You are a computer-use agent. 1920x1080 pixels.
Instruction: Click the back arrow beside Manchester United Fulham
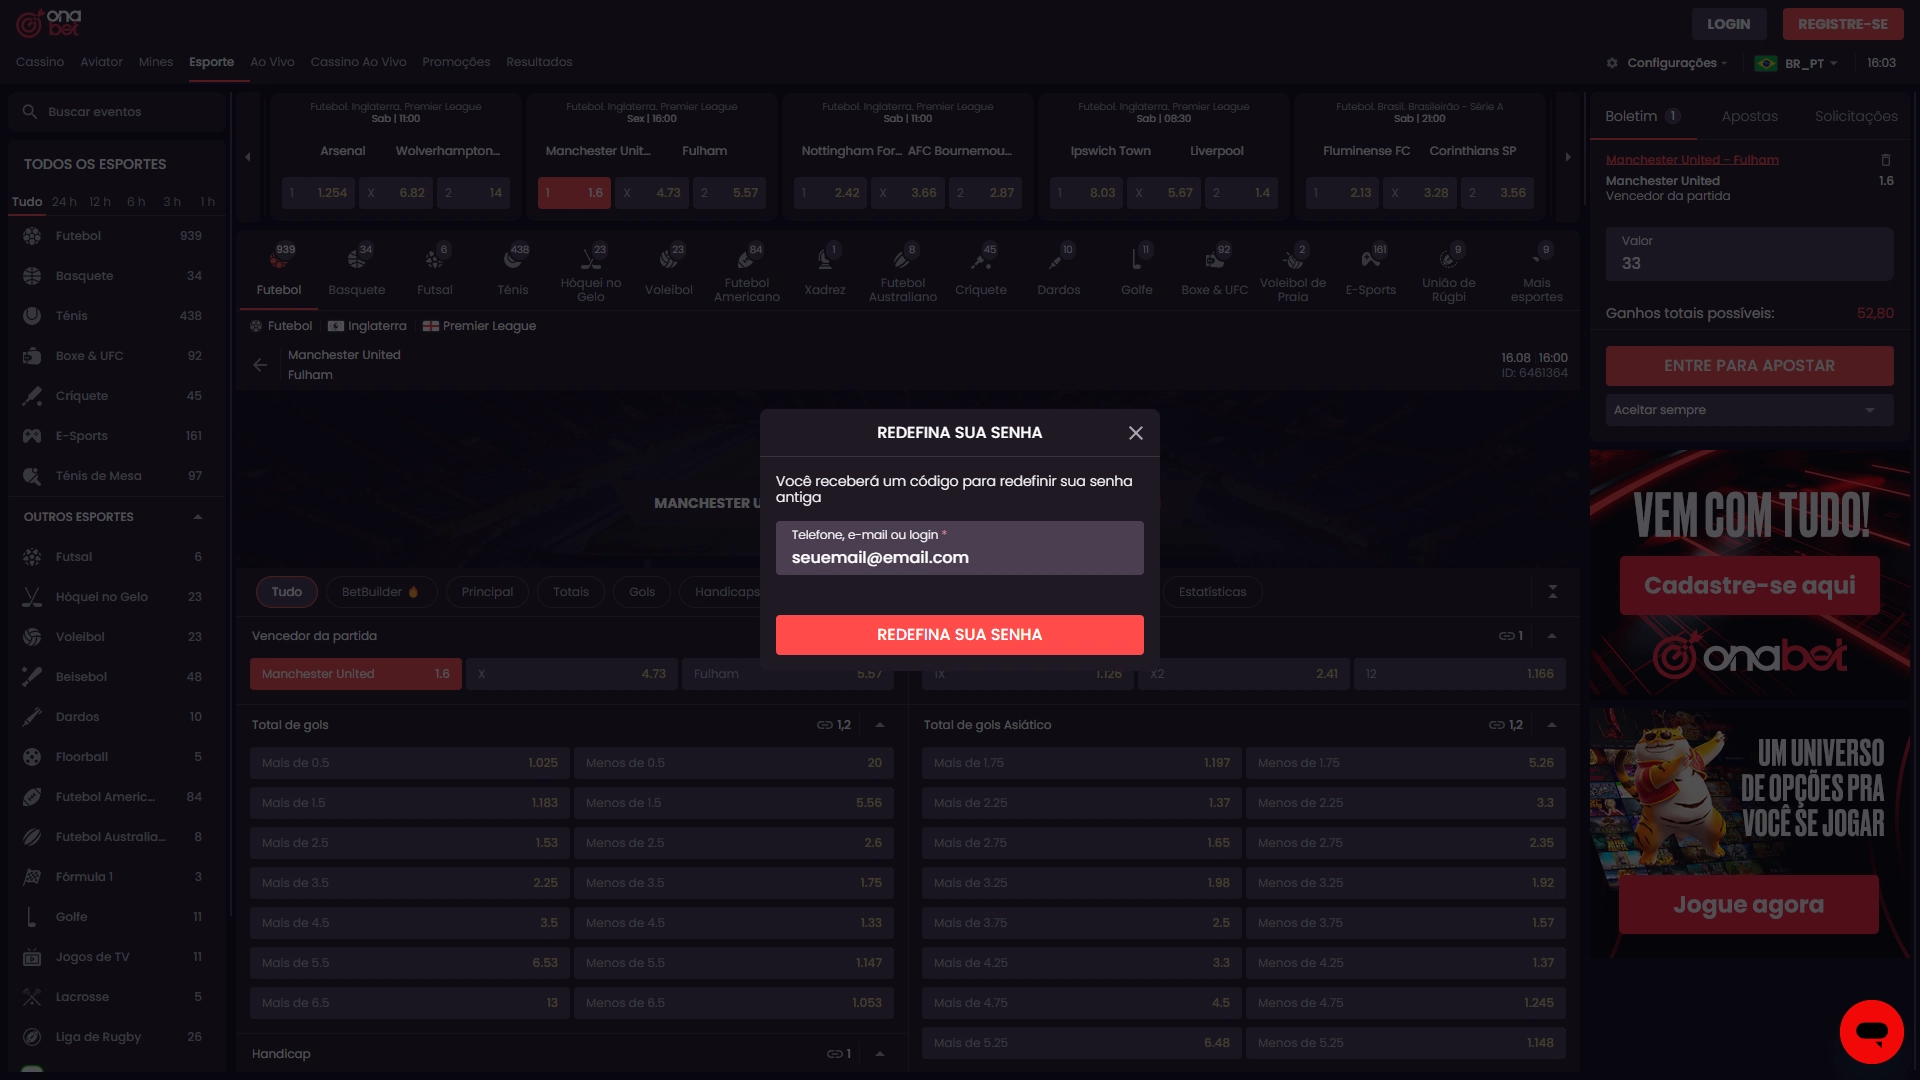[260, 365]
